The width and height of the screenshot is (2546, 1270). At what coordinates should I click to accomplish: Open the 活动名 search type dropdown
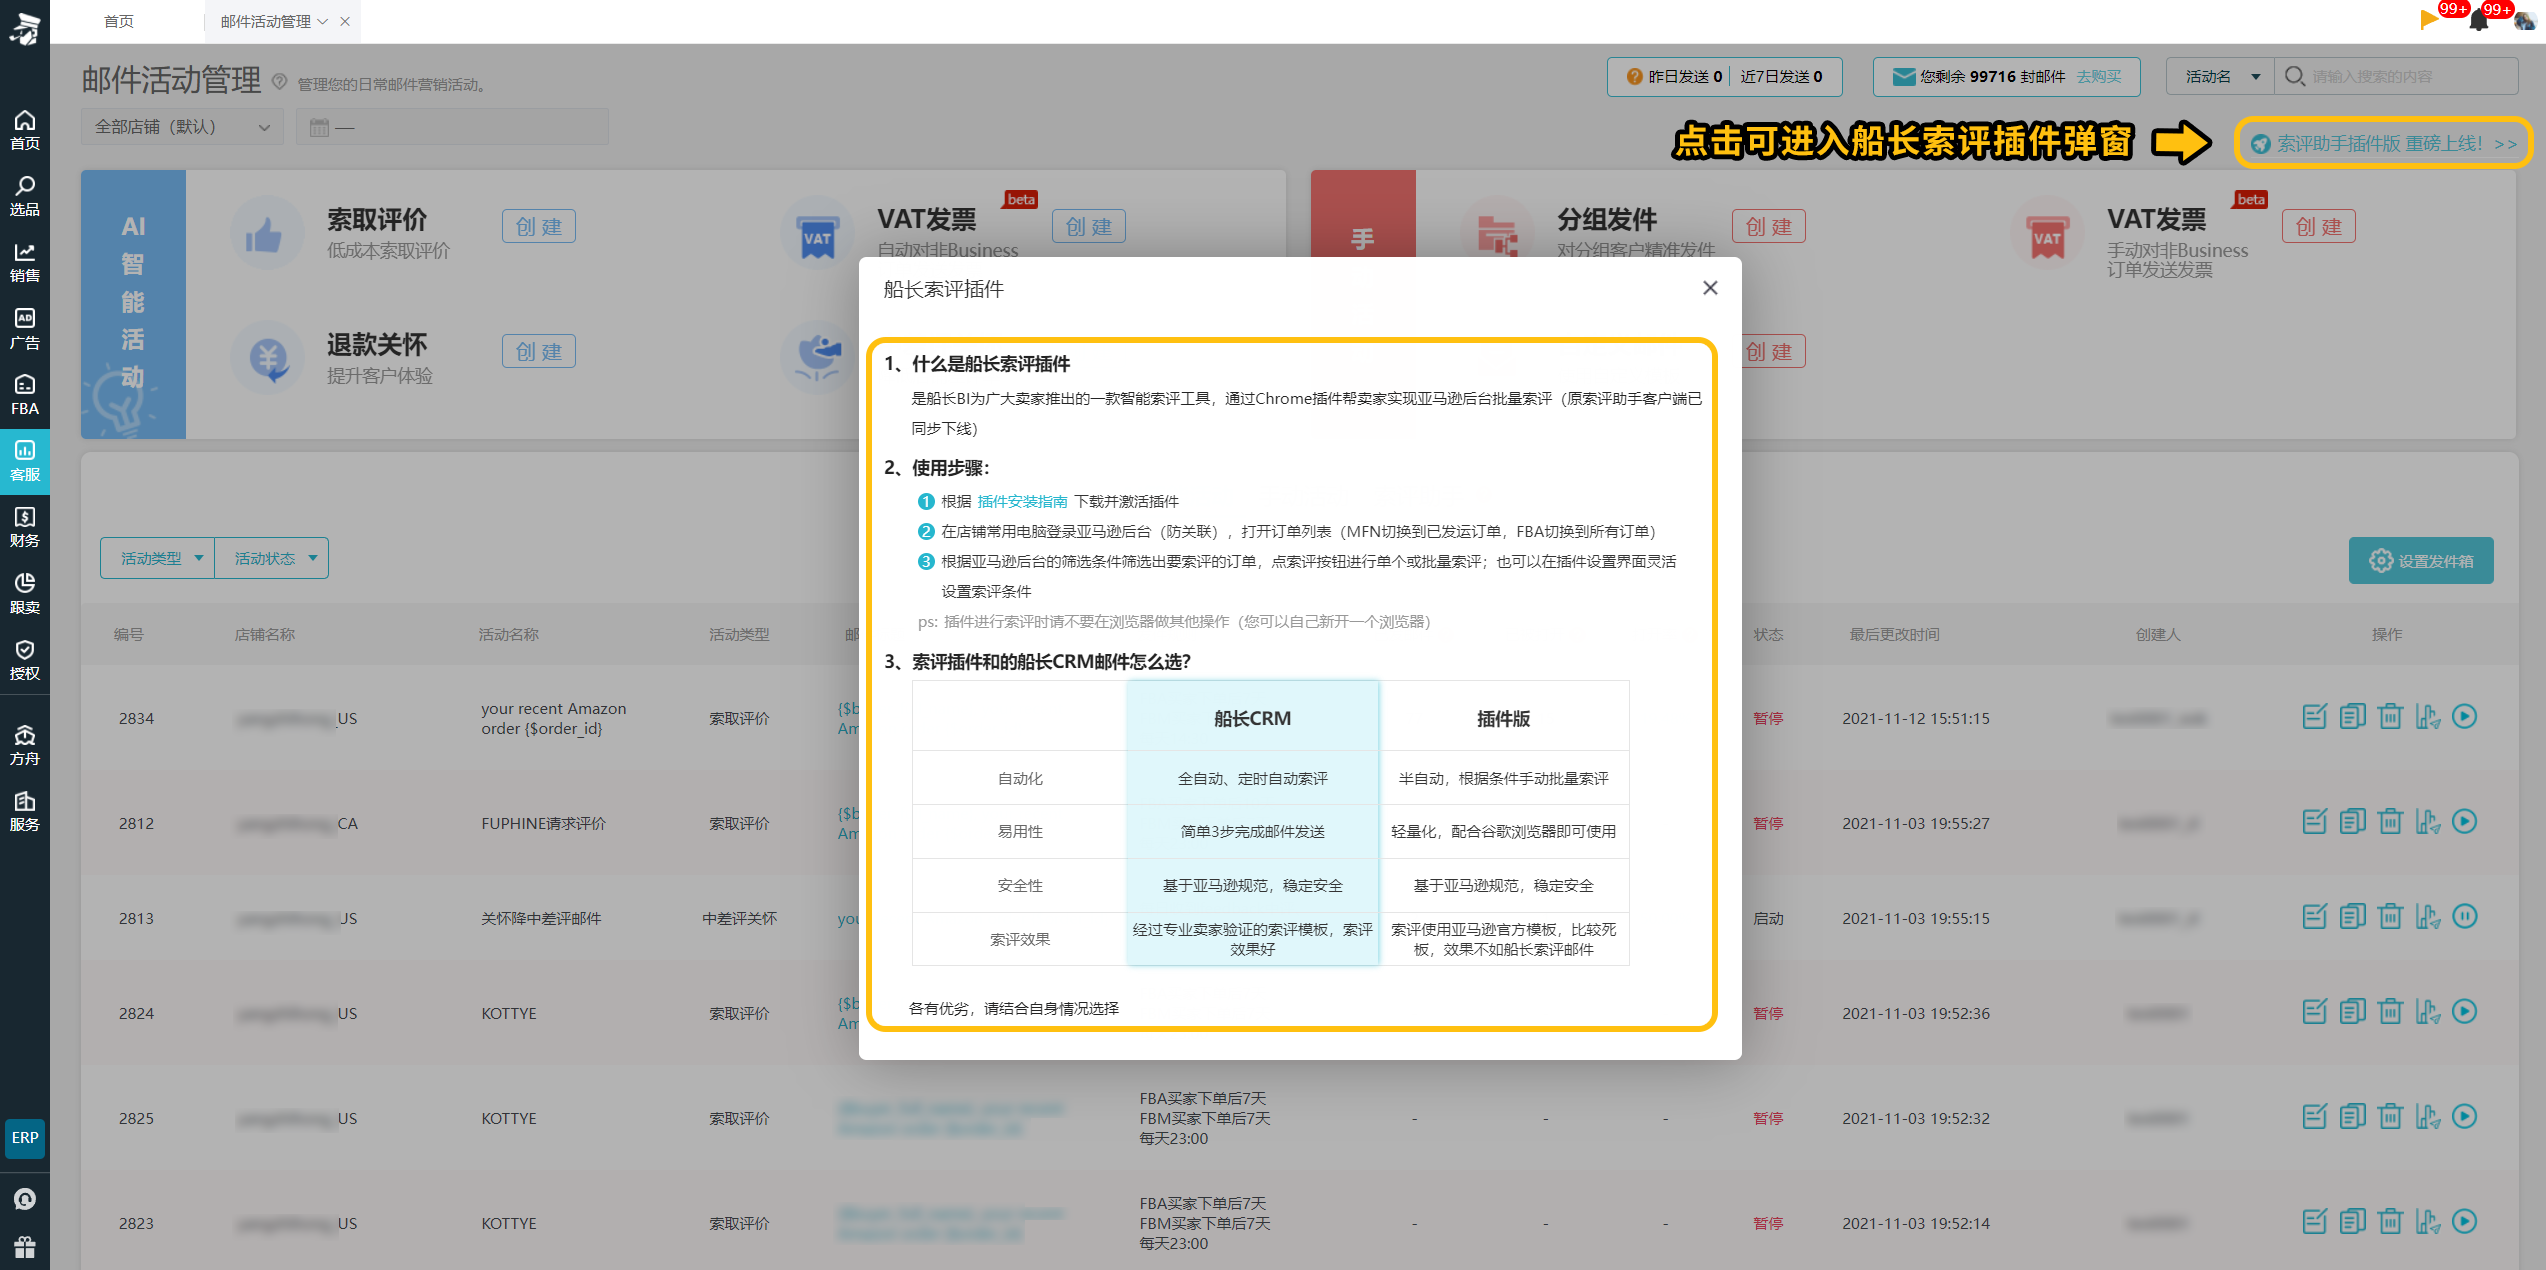coord(2220,77)
